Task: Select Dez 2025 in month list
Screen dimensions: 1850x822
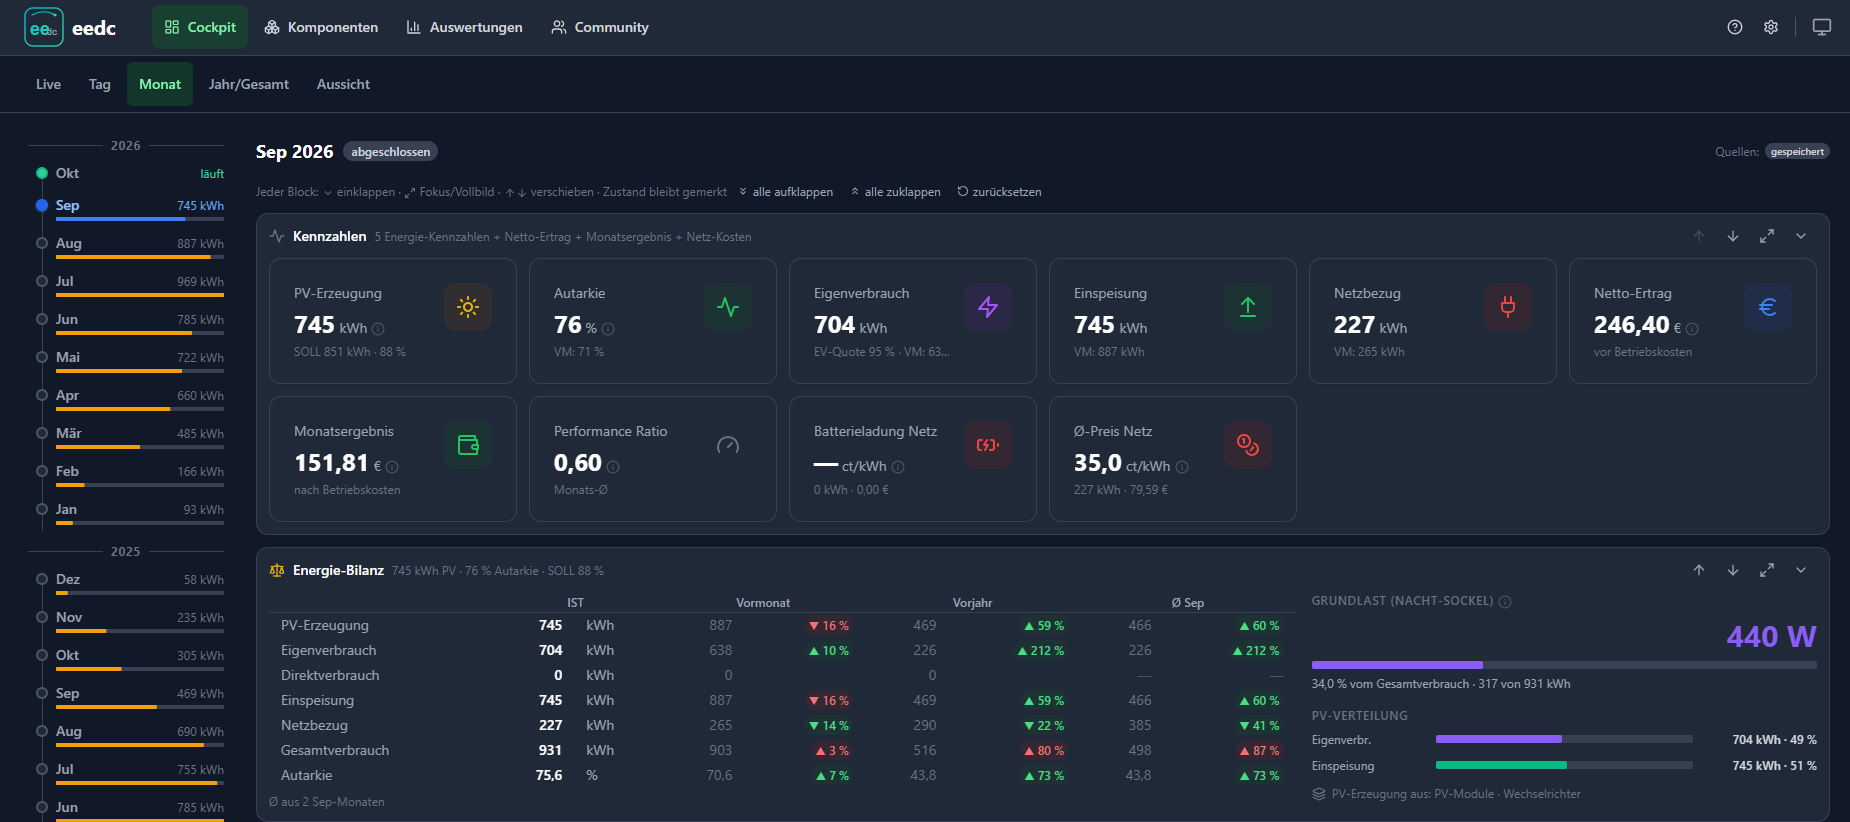Action: pos(130,582)
